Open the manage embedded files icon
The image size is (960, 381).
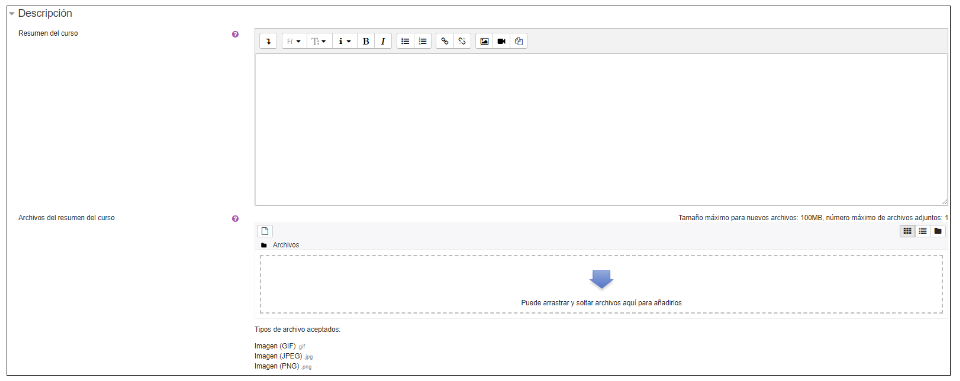[519, 41]
